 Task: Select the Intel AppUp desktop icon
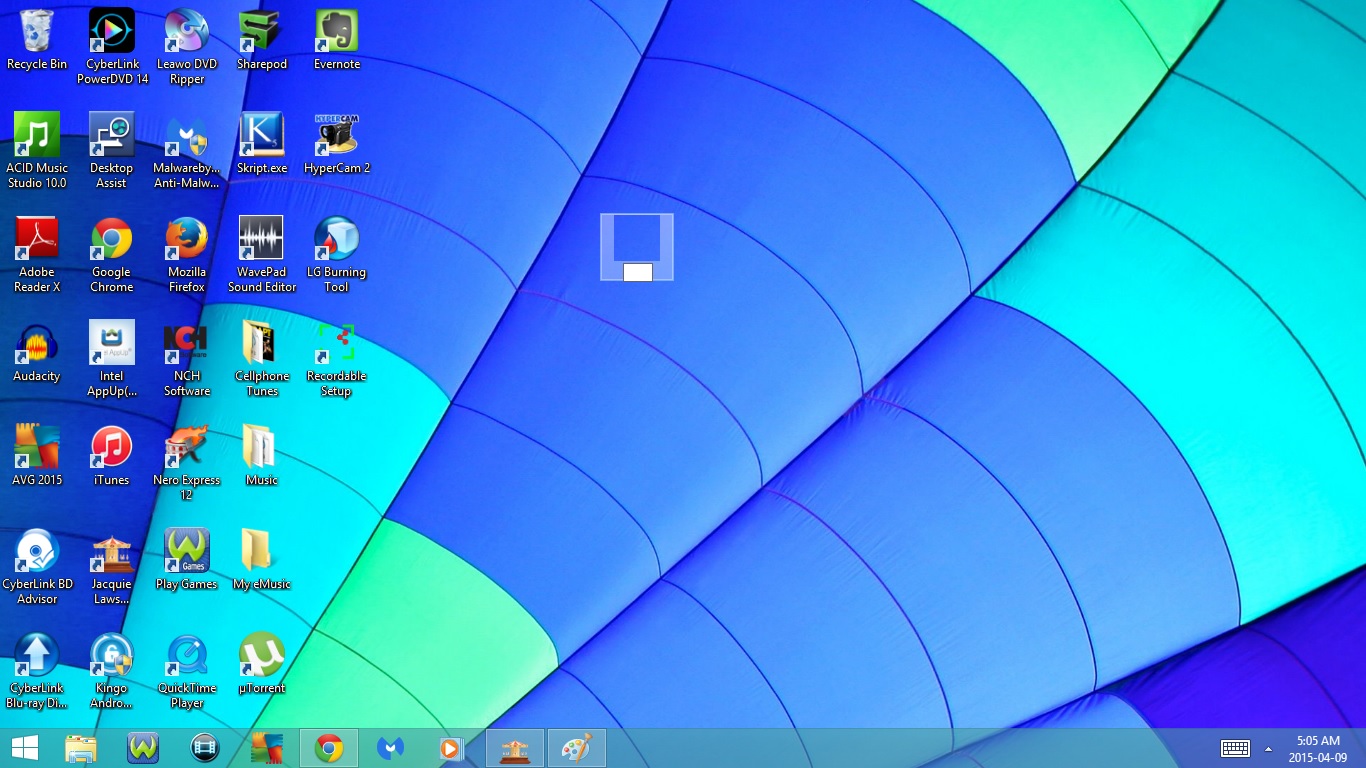(112, 359)
